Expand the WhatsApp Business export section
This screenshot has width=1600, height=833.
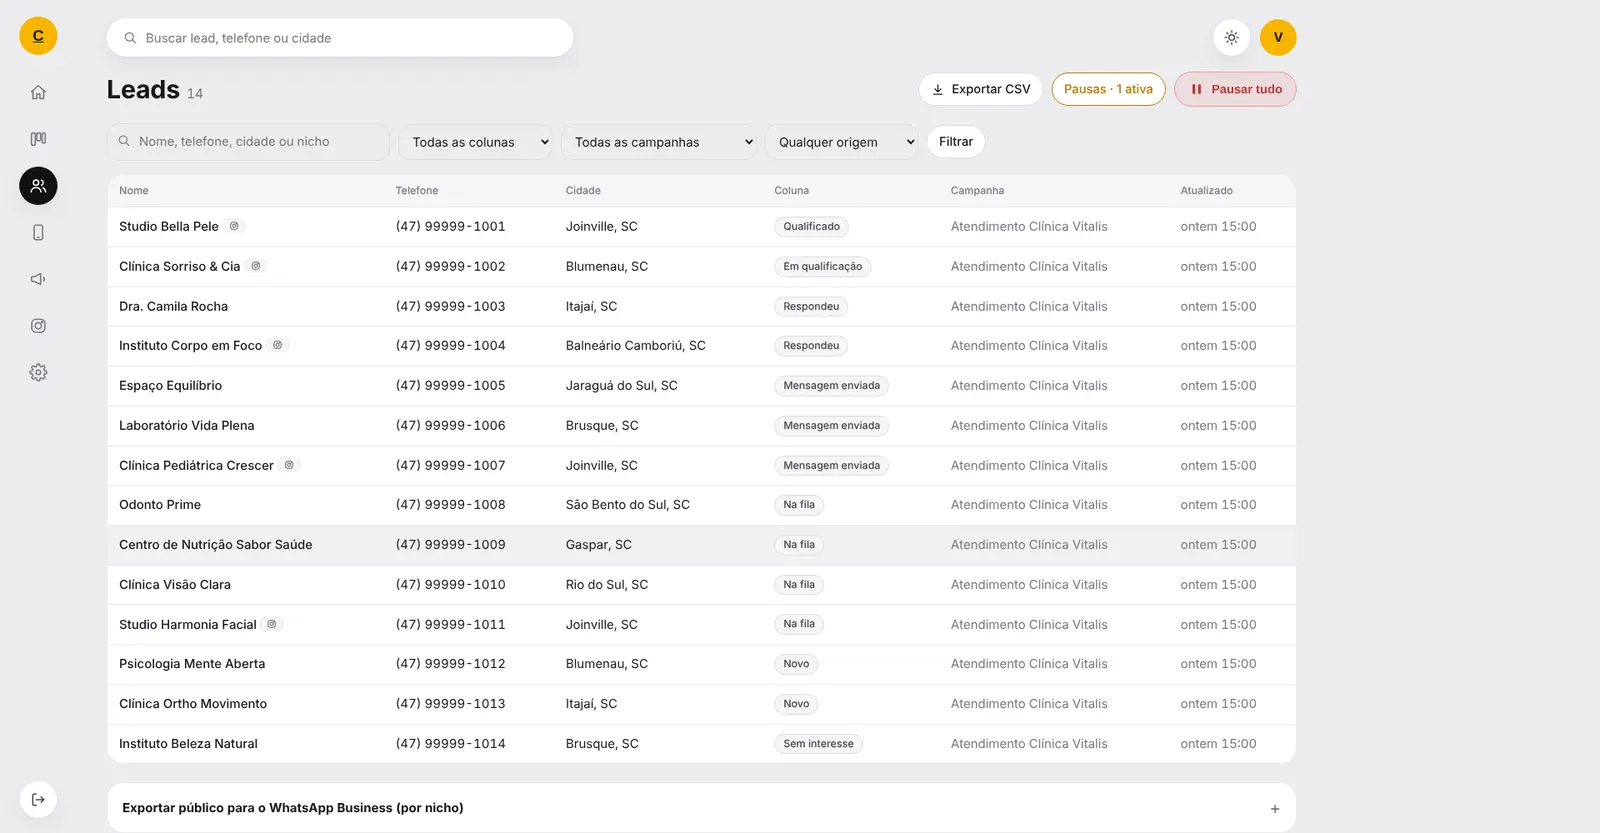(x=701, y=808)
